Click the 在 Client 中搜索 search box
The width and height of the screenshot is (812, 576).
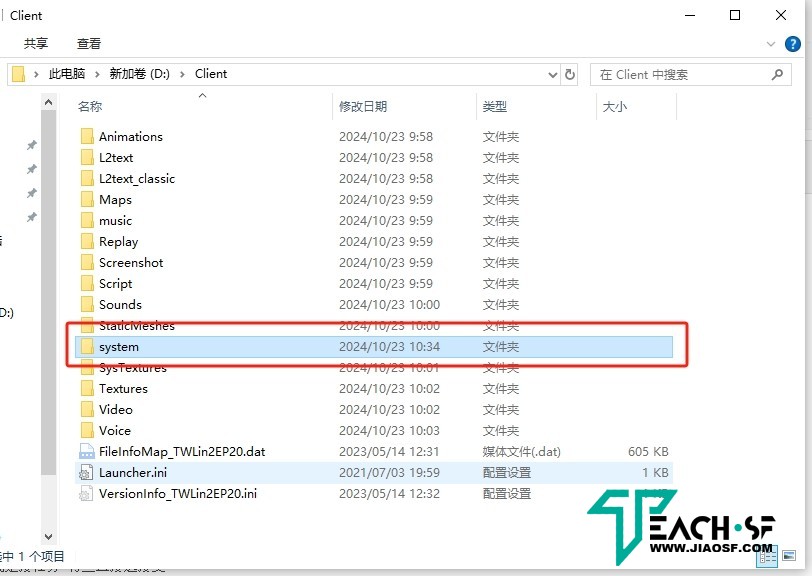pos(691,75)
